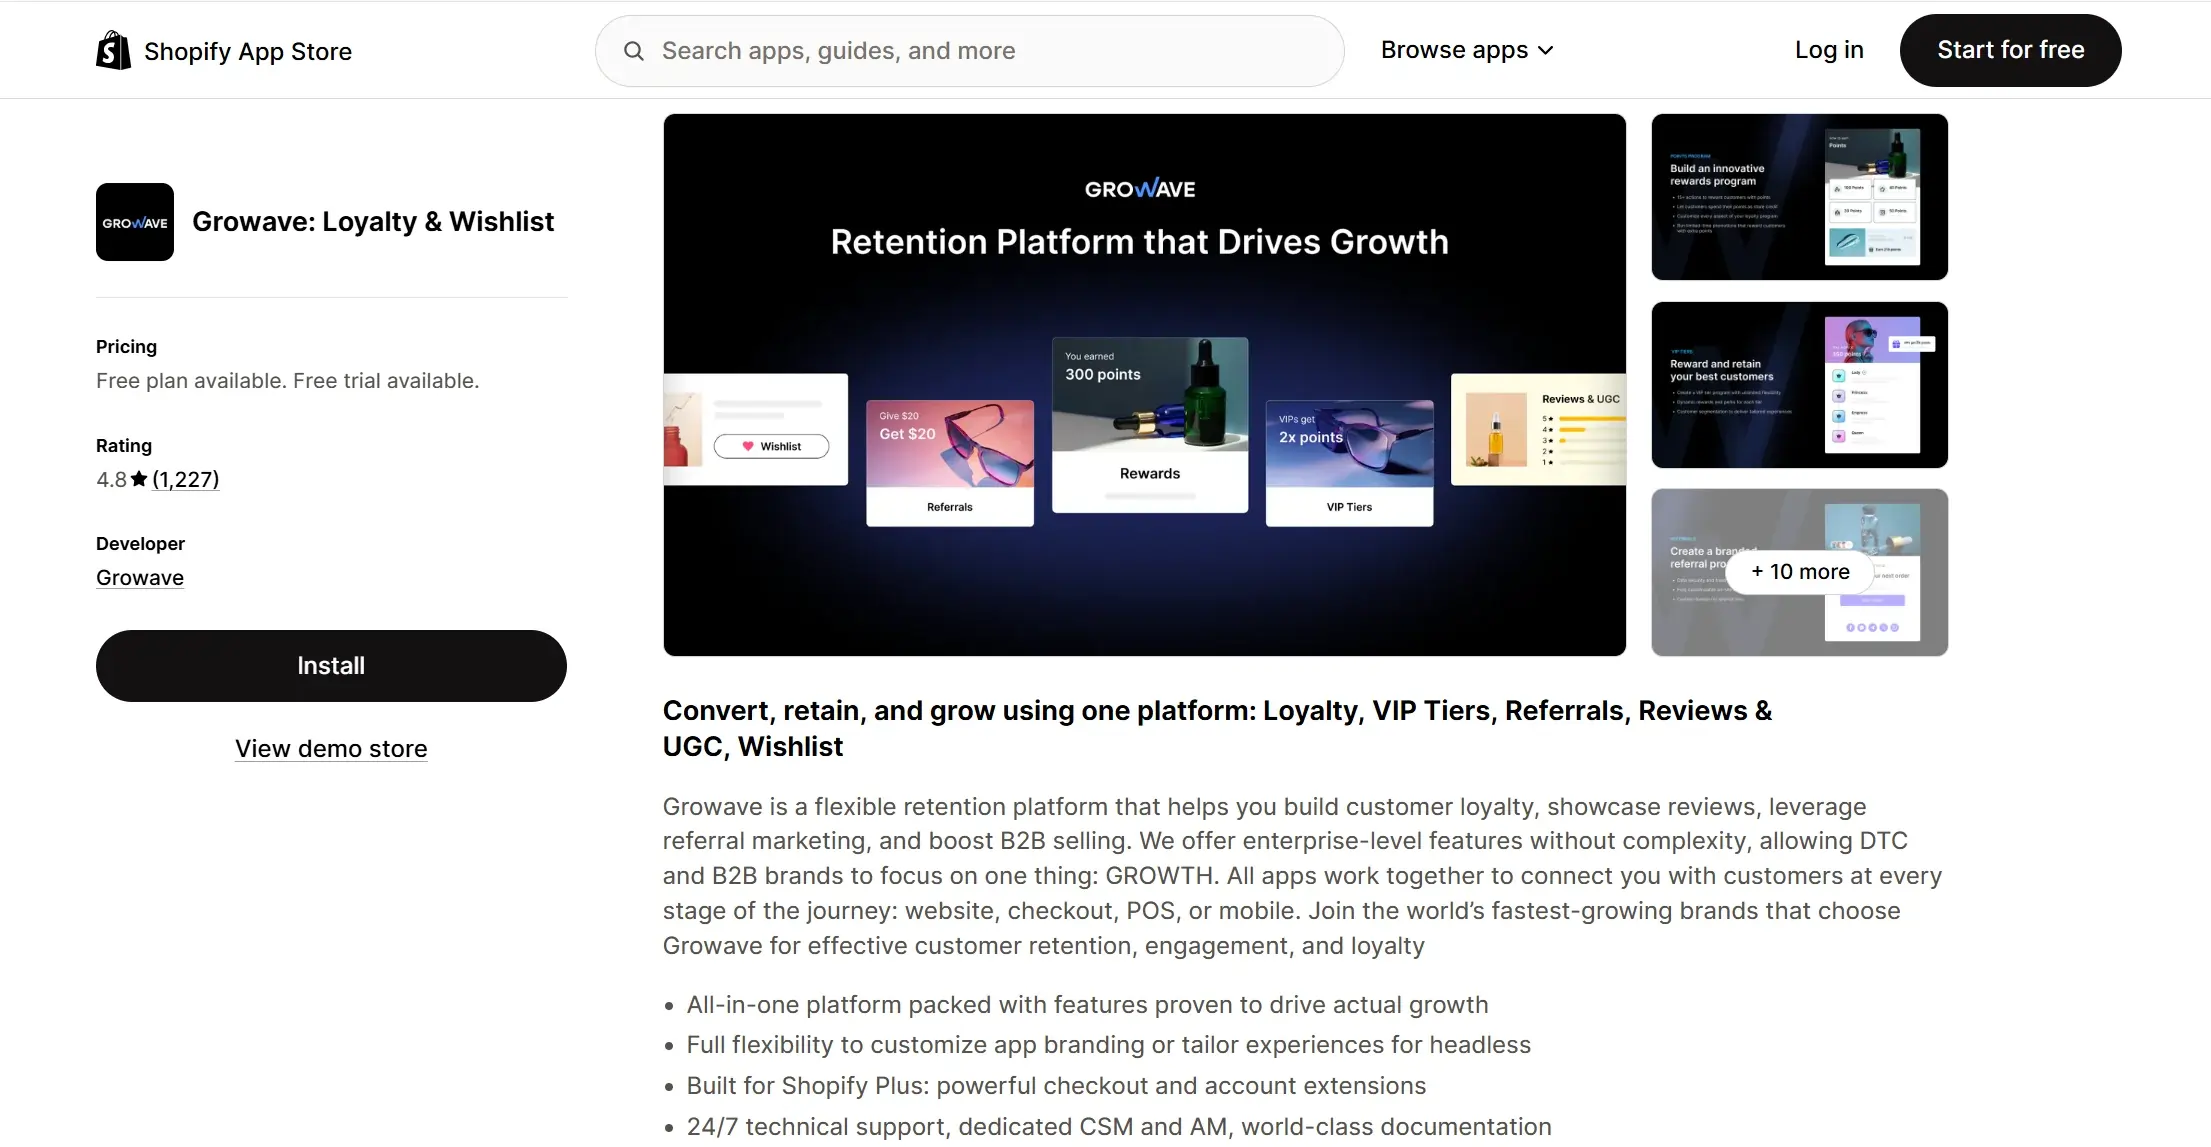Click the search magnifier icon

coord(633,51)
